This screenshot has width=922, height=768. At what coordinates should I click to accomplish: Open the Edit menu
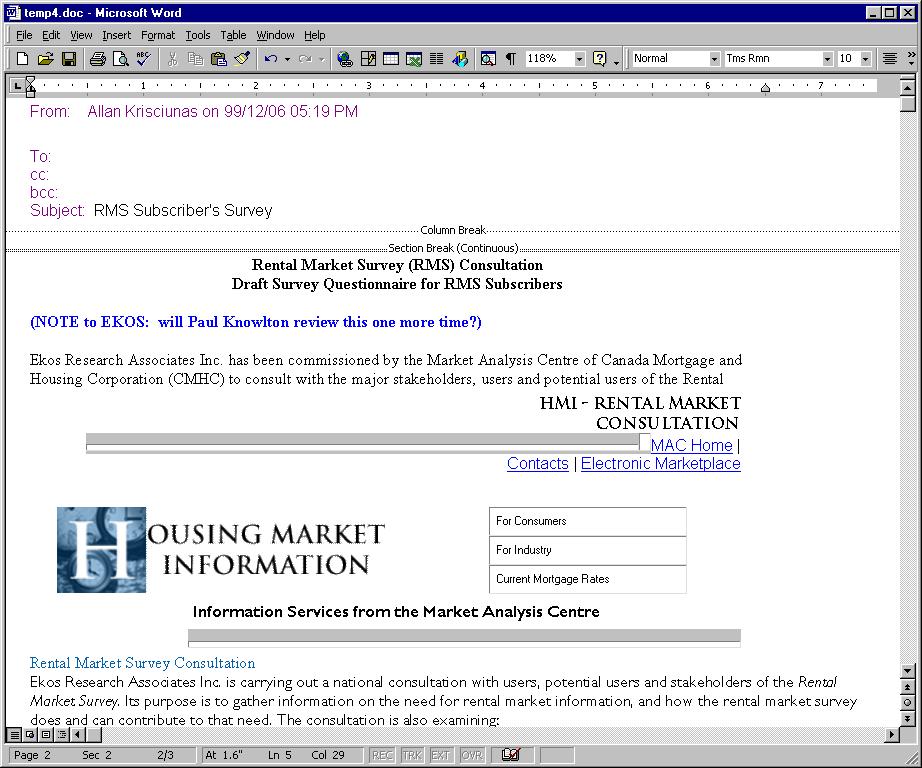coord(51,35)
